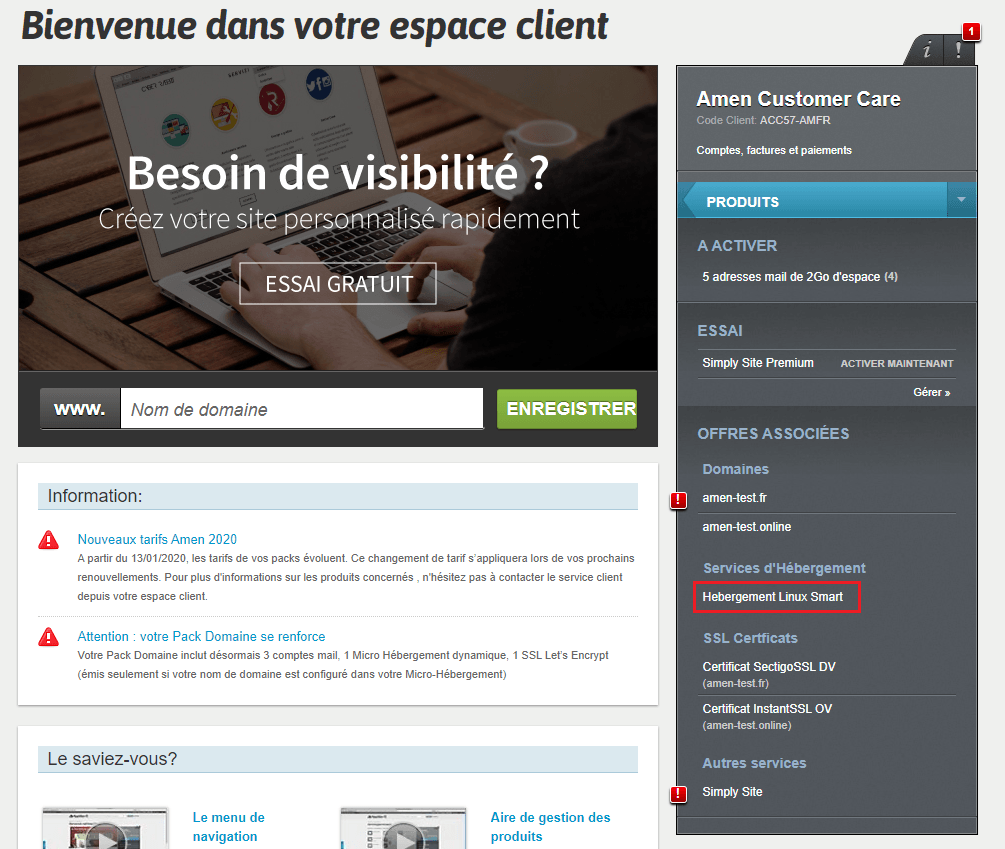The image size is (1005, 849).
Task: Click the red notification badge showing 1
Action: coord(972,31)
